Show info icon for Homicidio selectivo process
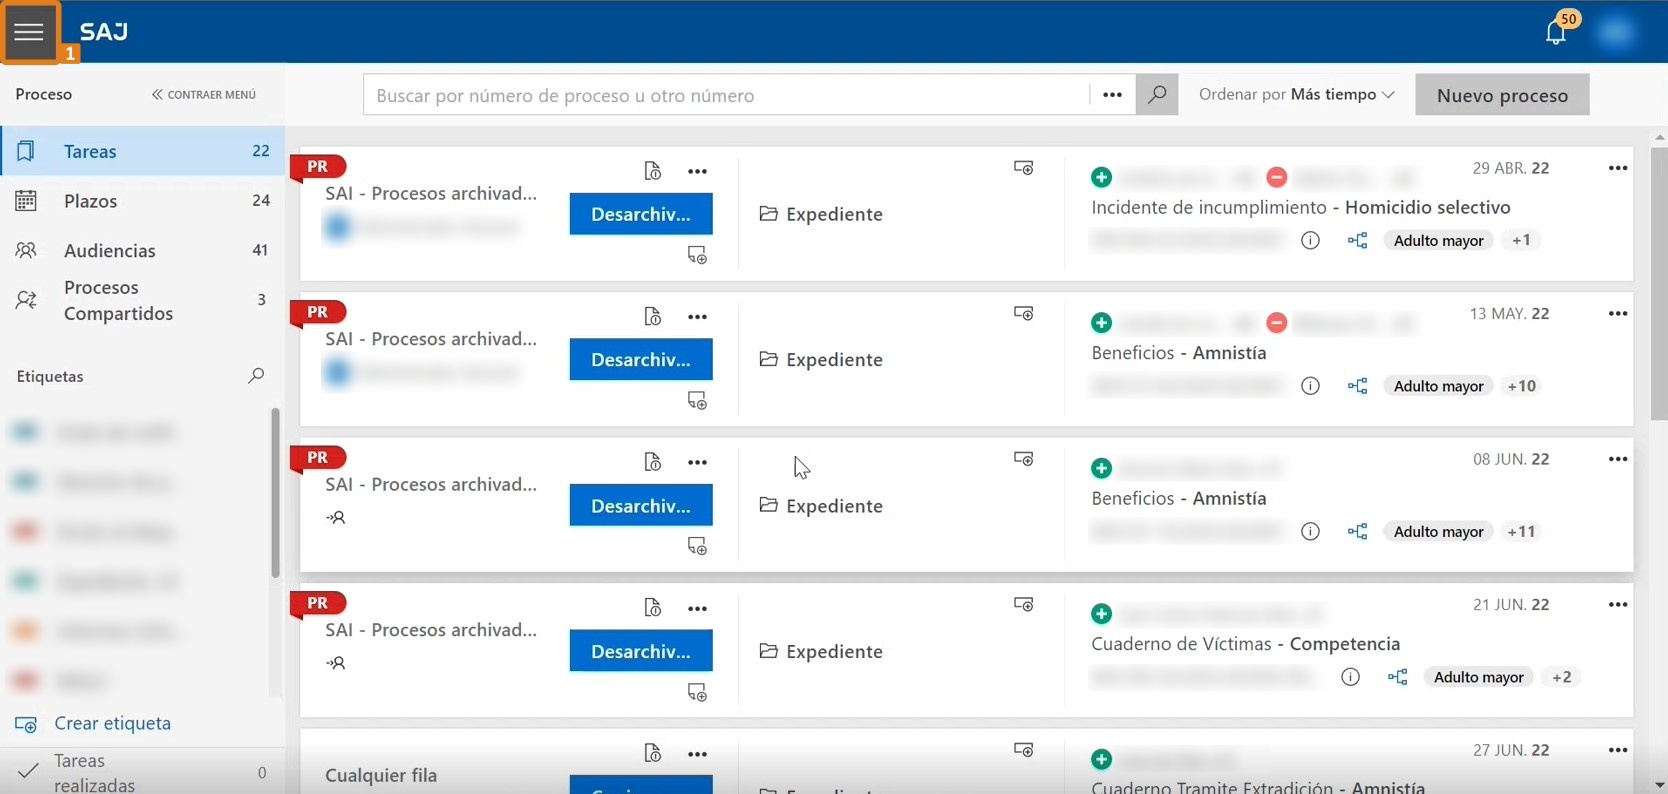Viewport: 1668px width, 794px height. [x=1310, y=240]
